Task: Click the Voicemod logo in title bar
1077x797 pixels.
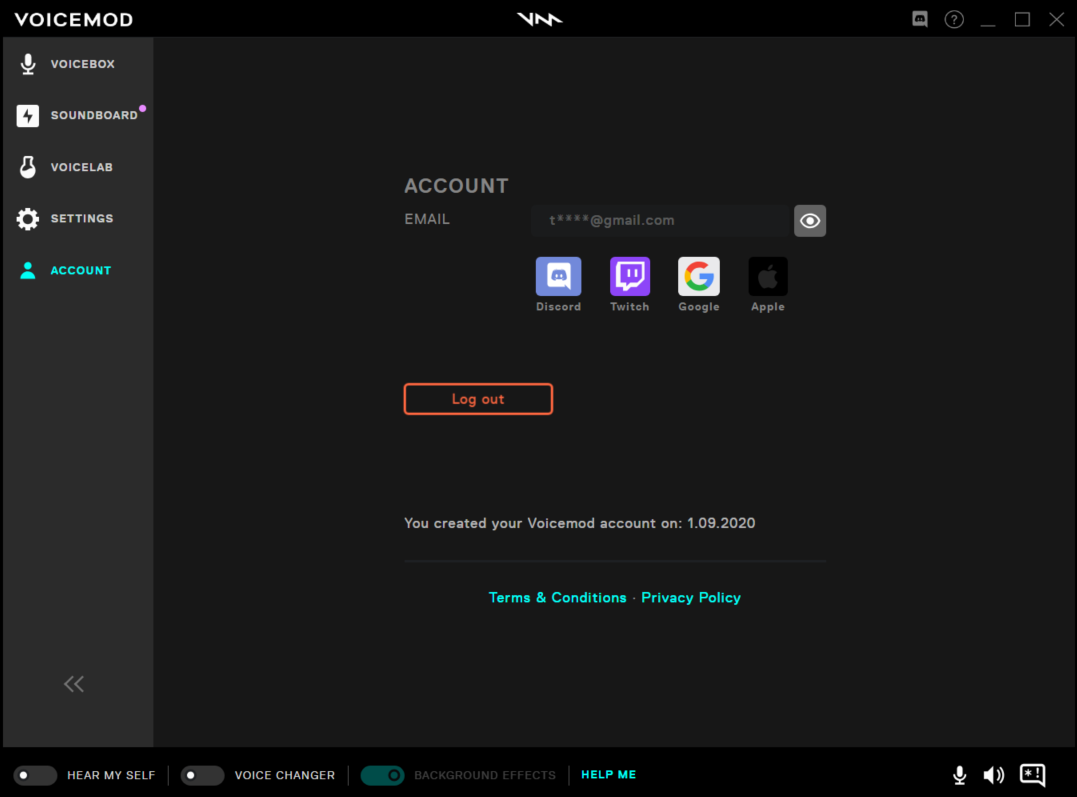Action: coord(539,19)
